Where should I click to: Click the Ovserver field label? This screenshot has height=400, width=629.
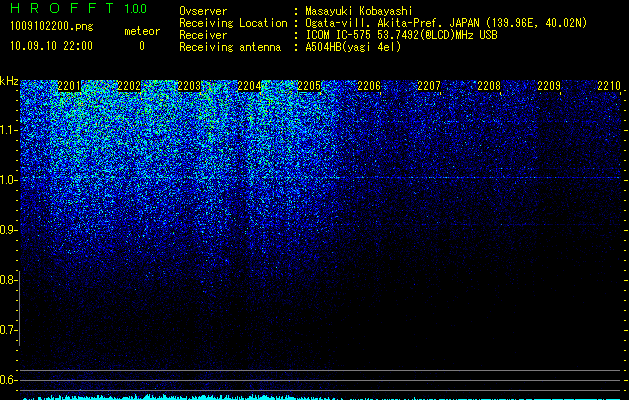tap(203, 11)
